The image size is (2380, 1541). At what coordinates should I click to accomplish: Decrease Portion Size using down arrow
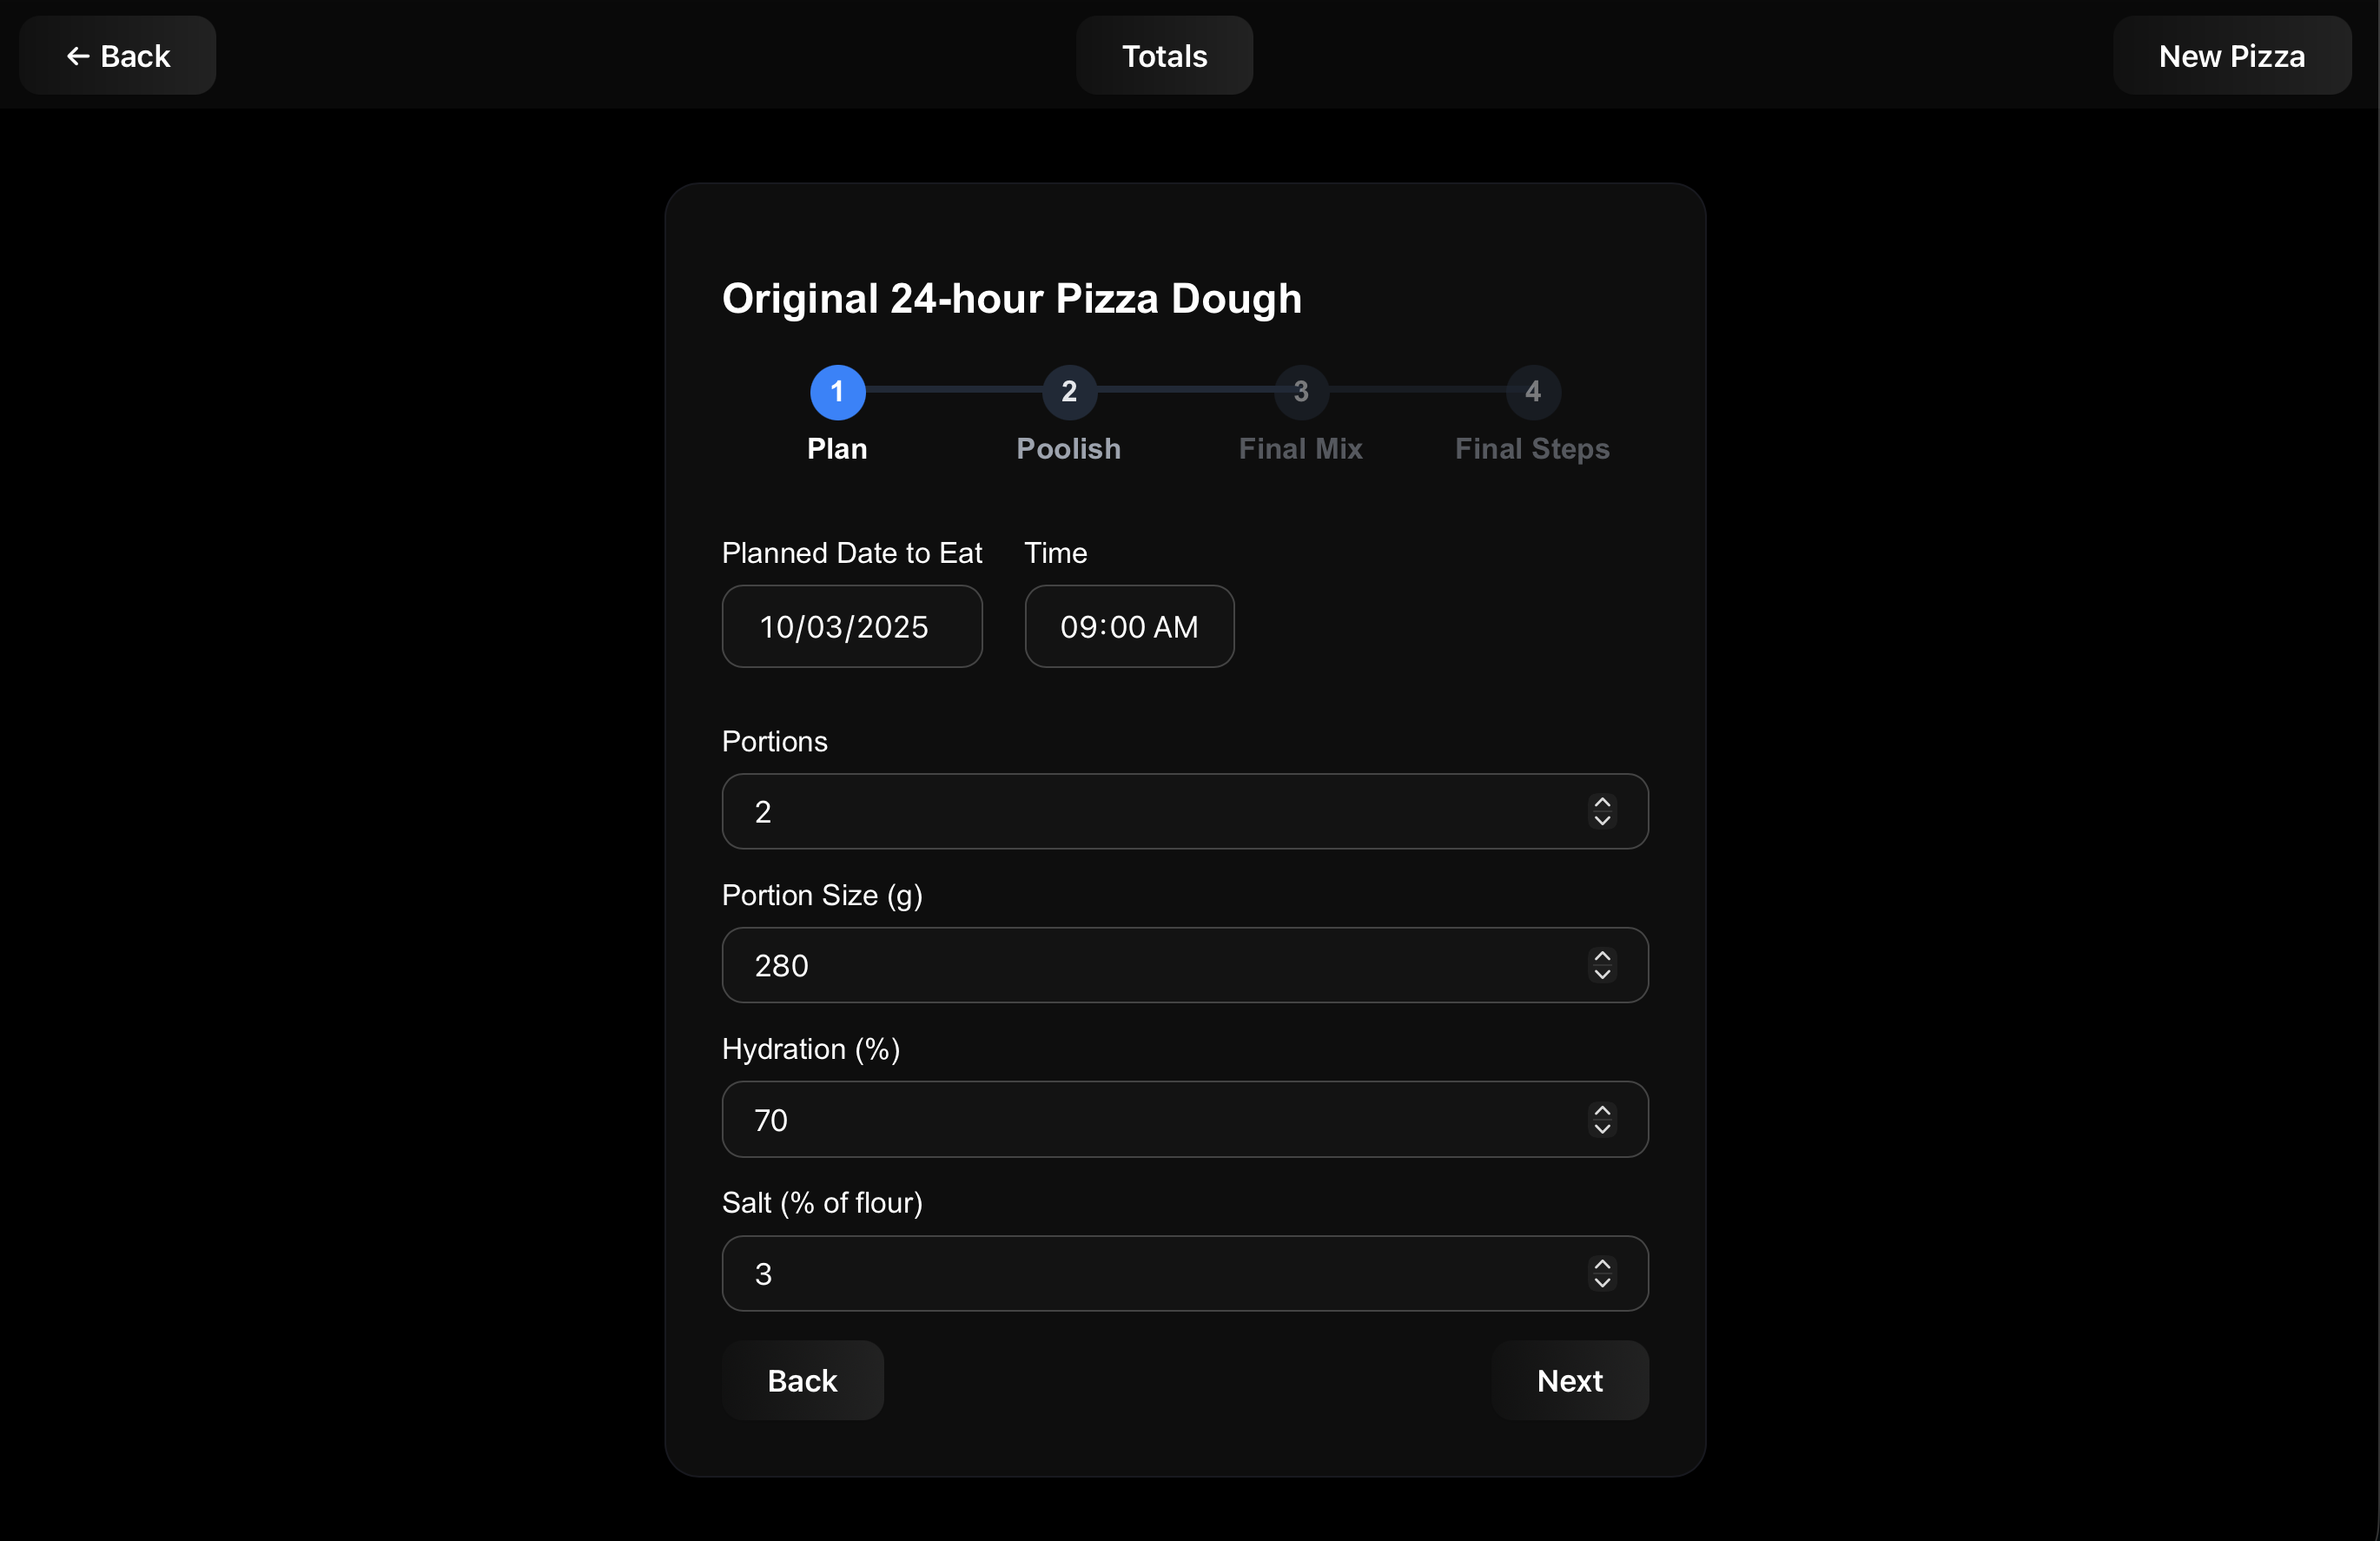coord(1602,975)
